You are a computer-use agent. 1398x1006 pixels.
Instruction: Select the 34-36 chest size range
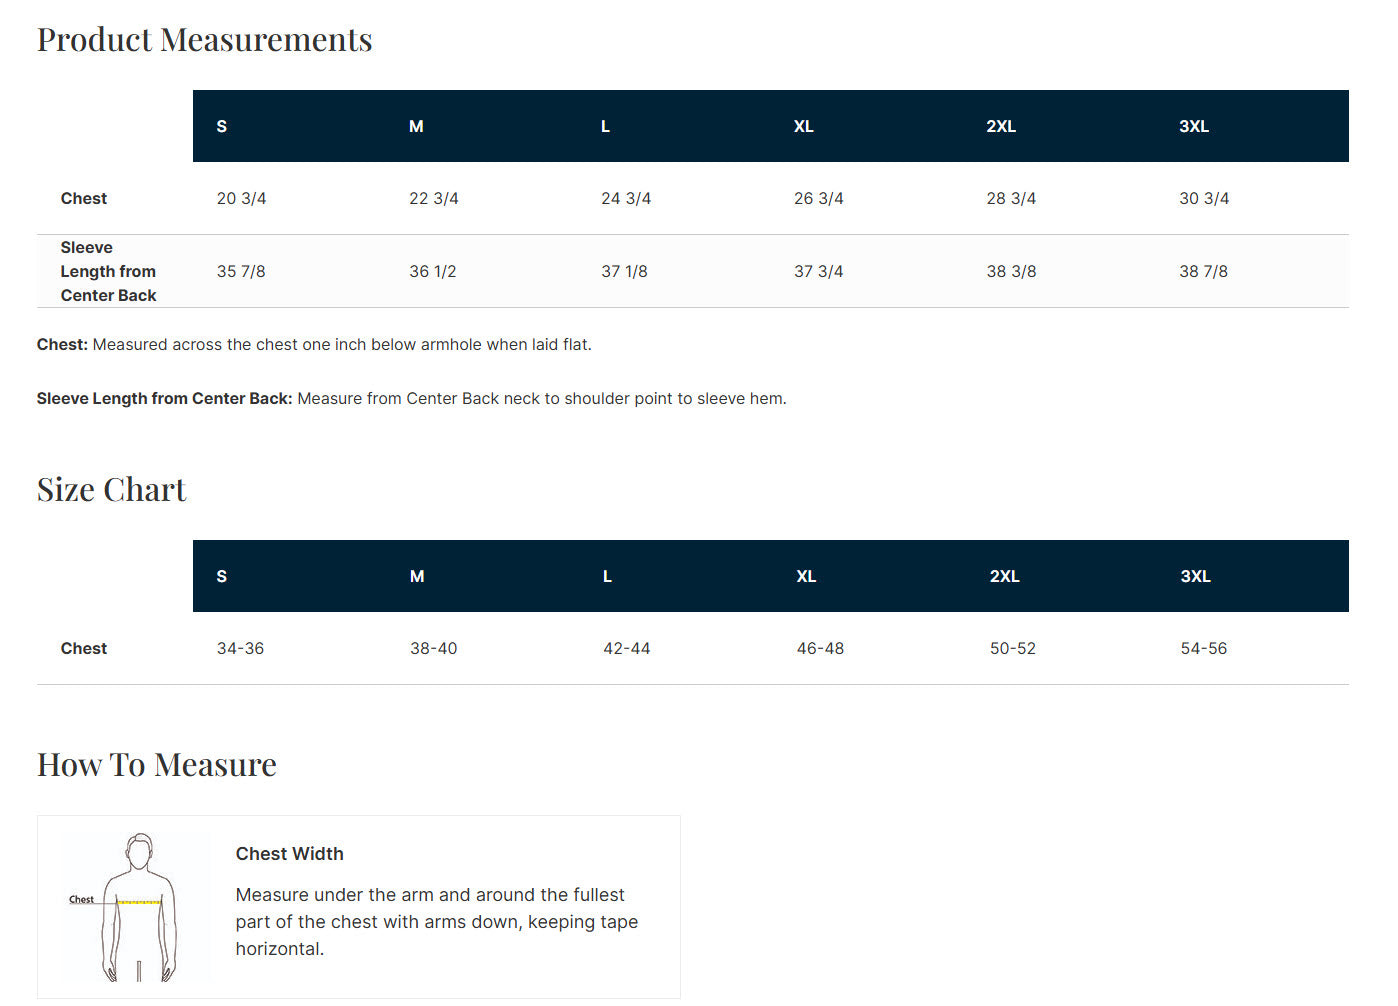click(241, 648)
